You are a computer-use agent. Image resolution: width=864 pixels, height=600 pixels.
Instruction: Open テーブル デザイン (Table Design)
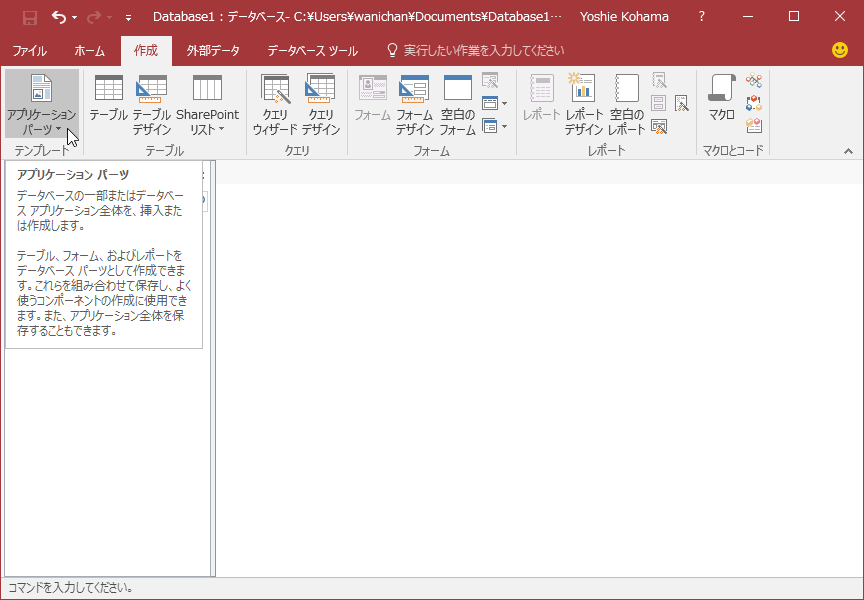[152, 104]
